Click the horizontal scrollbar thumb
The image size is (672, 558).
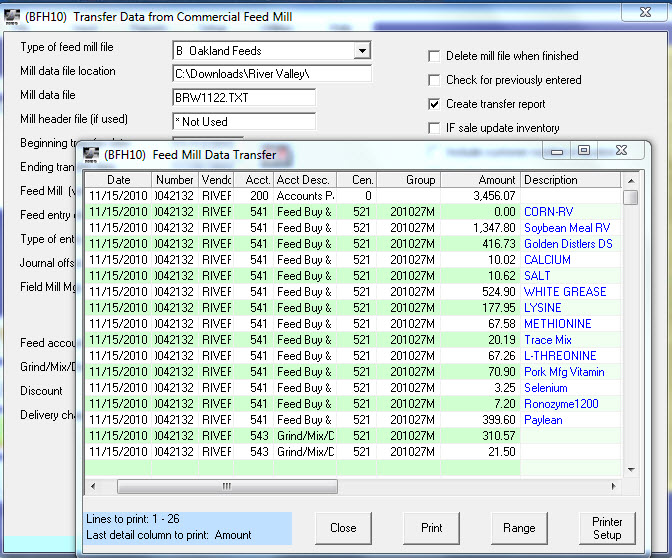click(226, 486)
